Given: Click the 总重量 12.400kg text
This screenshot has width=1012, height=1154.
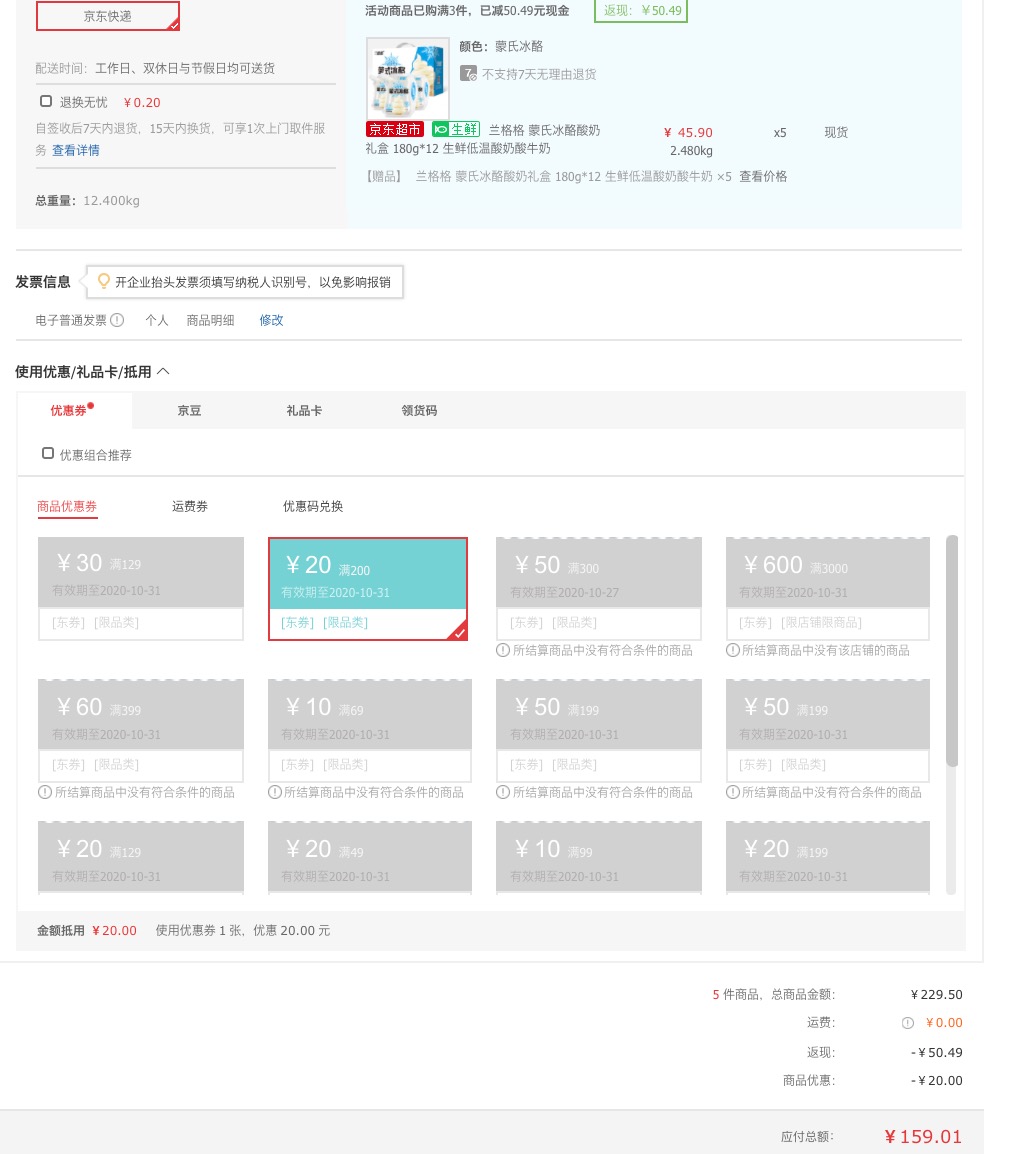Looking at the screenshot, I should (88, 201).
